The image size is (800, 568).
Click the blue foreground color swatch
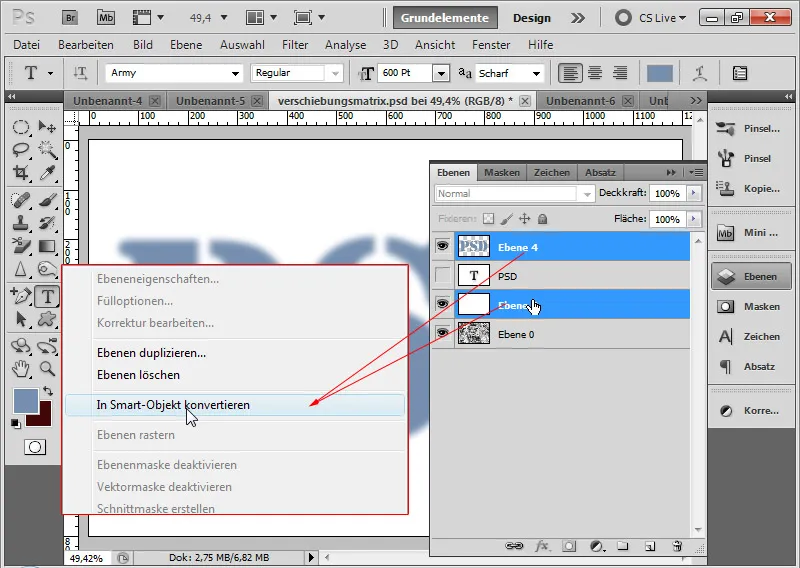(x=25, y=401)
